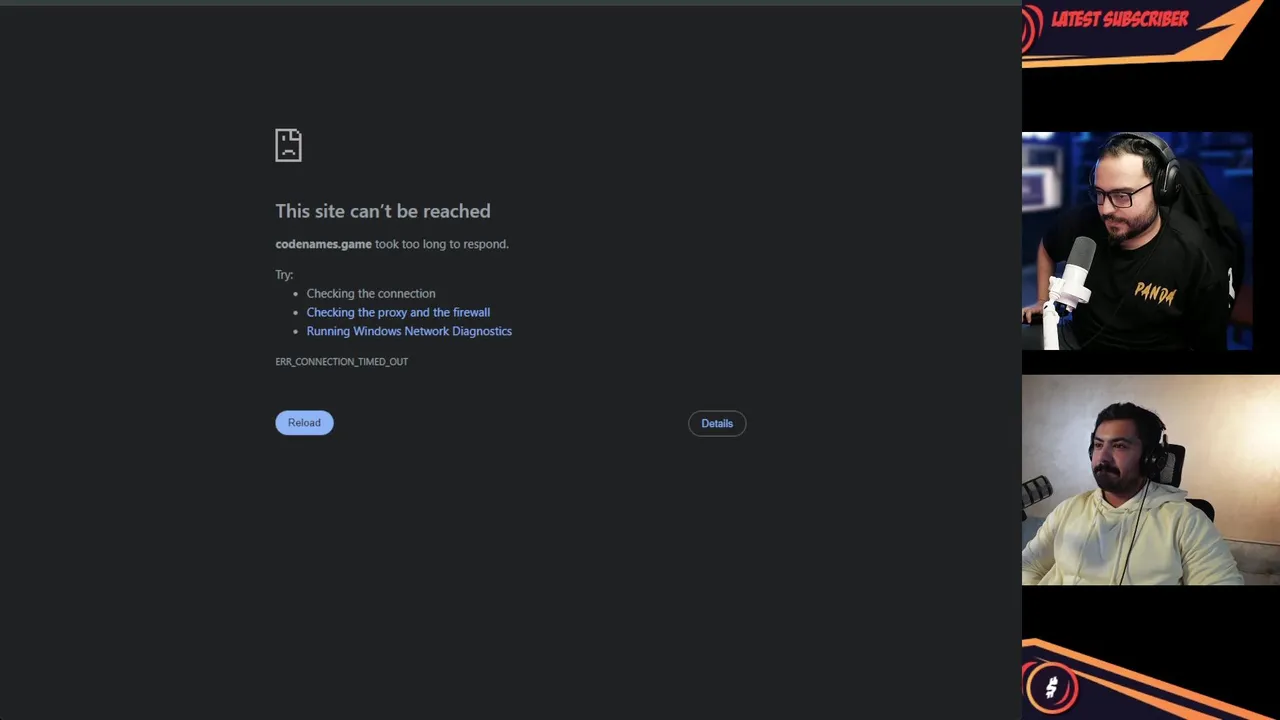Screen dimensions: 1280x720
Task: Click the bottom webcam feed with yellow hoodie
Action: [x=1151, y=480]
